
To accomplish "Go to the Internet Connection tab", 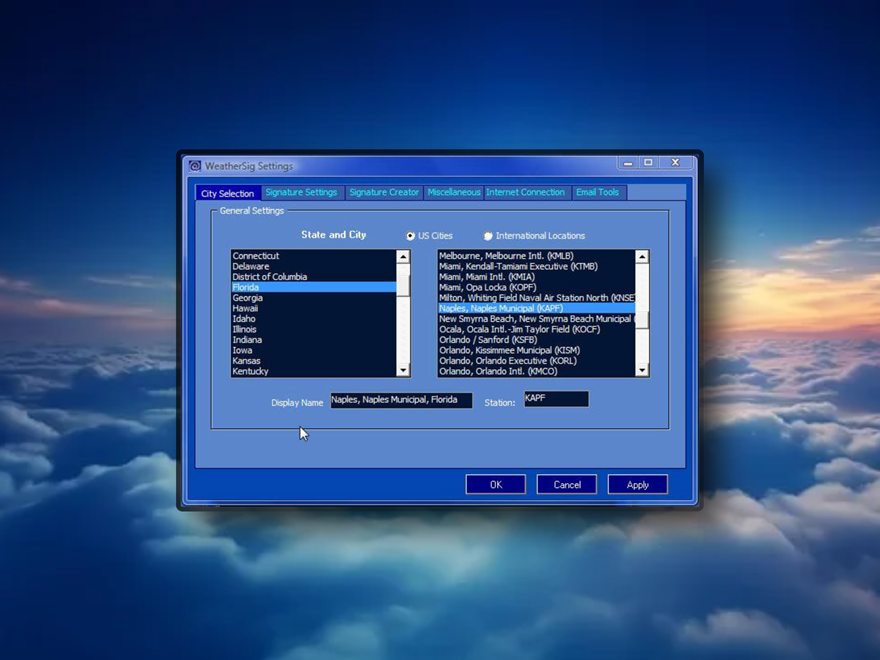I will (525, 192).
